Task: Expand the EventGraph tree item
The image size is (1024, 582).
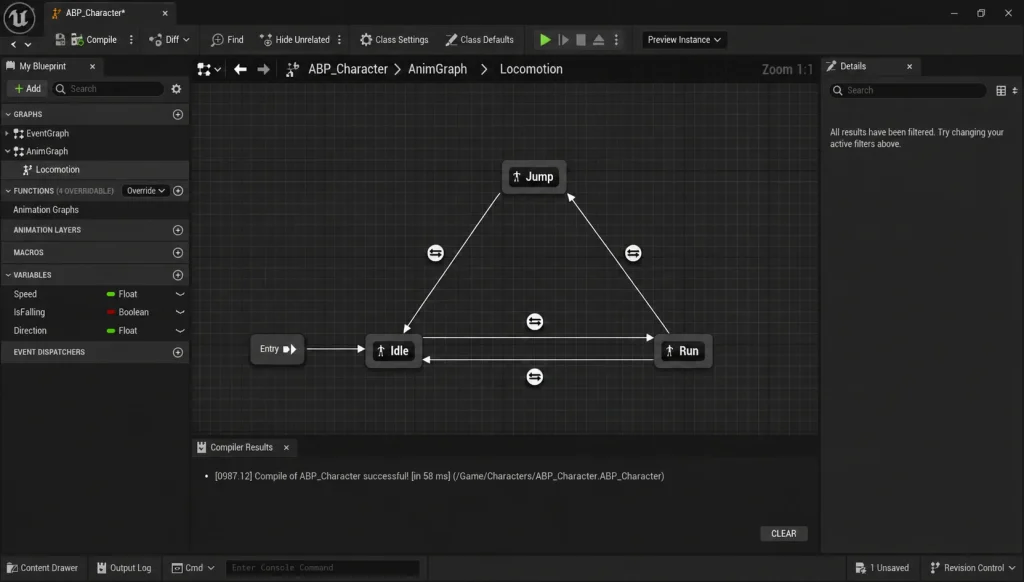Action: tap(7, 133)
